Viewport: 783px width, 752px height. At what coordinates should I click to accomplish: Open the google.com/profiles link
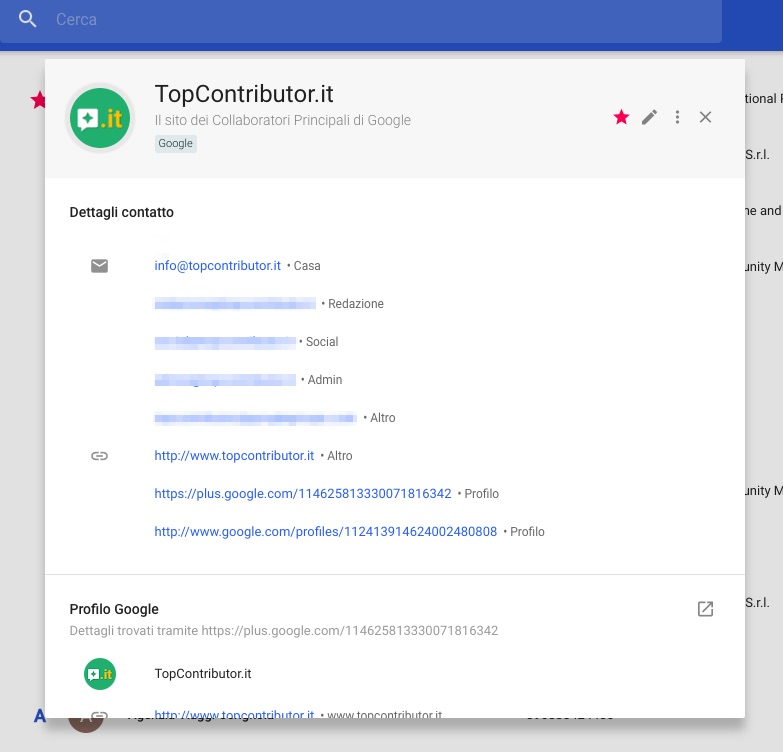click(326, 531)
